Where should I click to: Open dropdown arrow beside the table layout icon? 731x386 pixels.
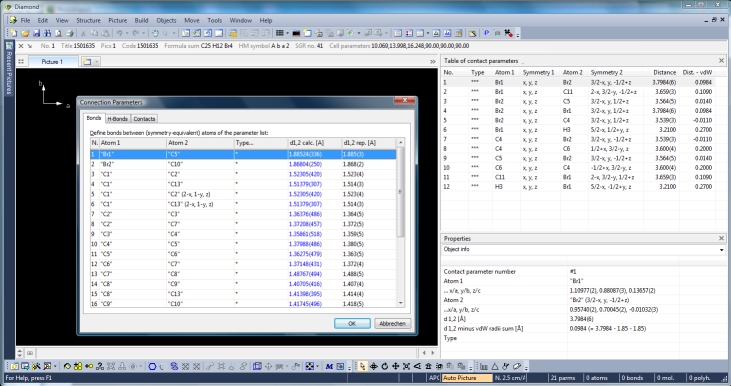[x=288, y=33]
